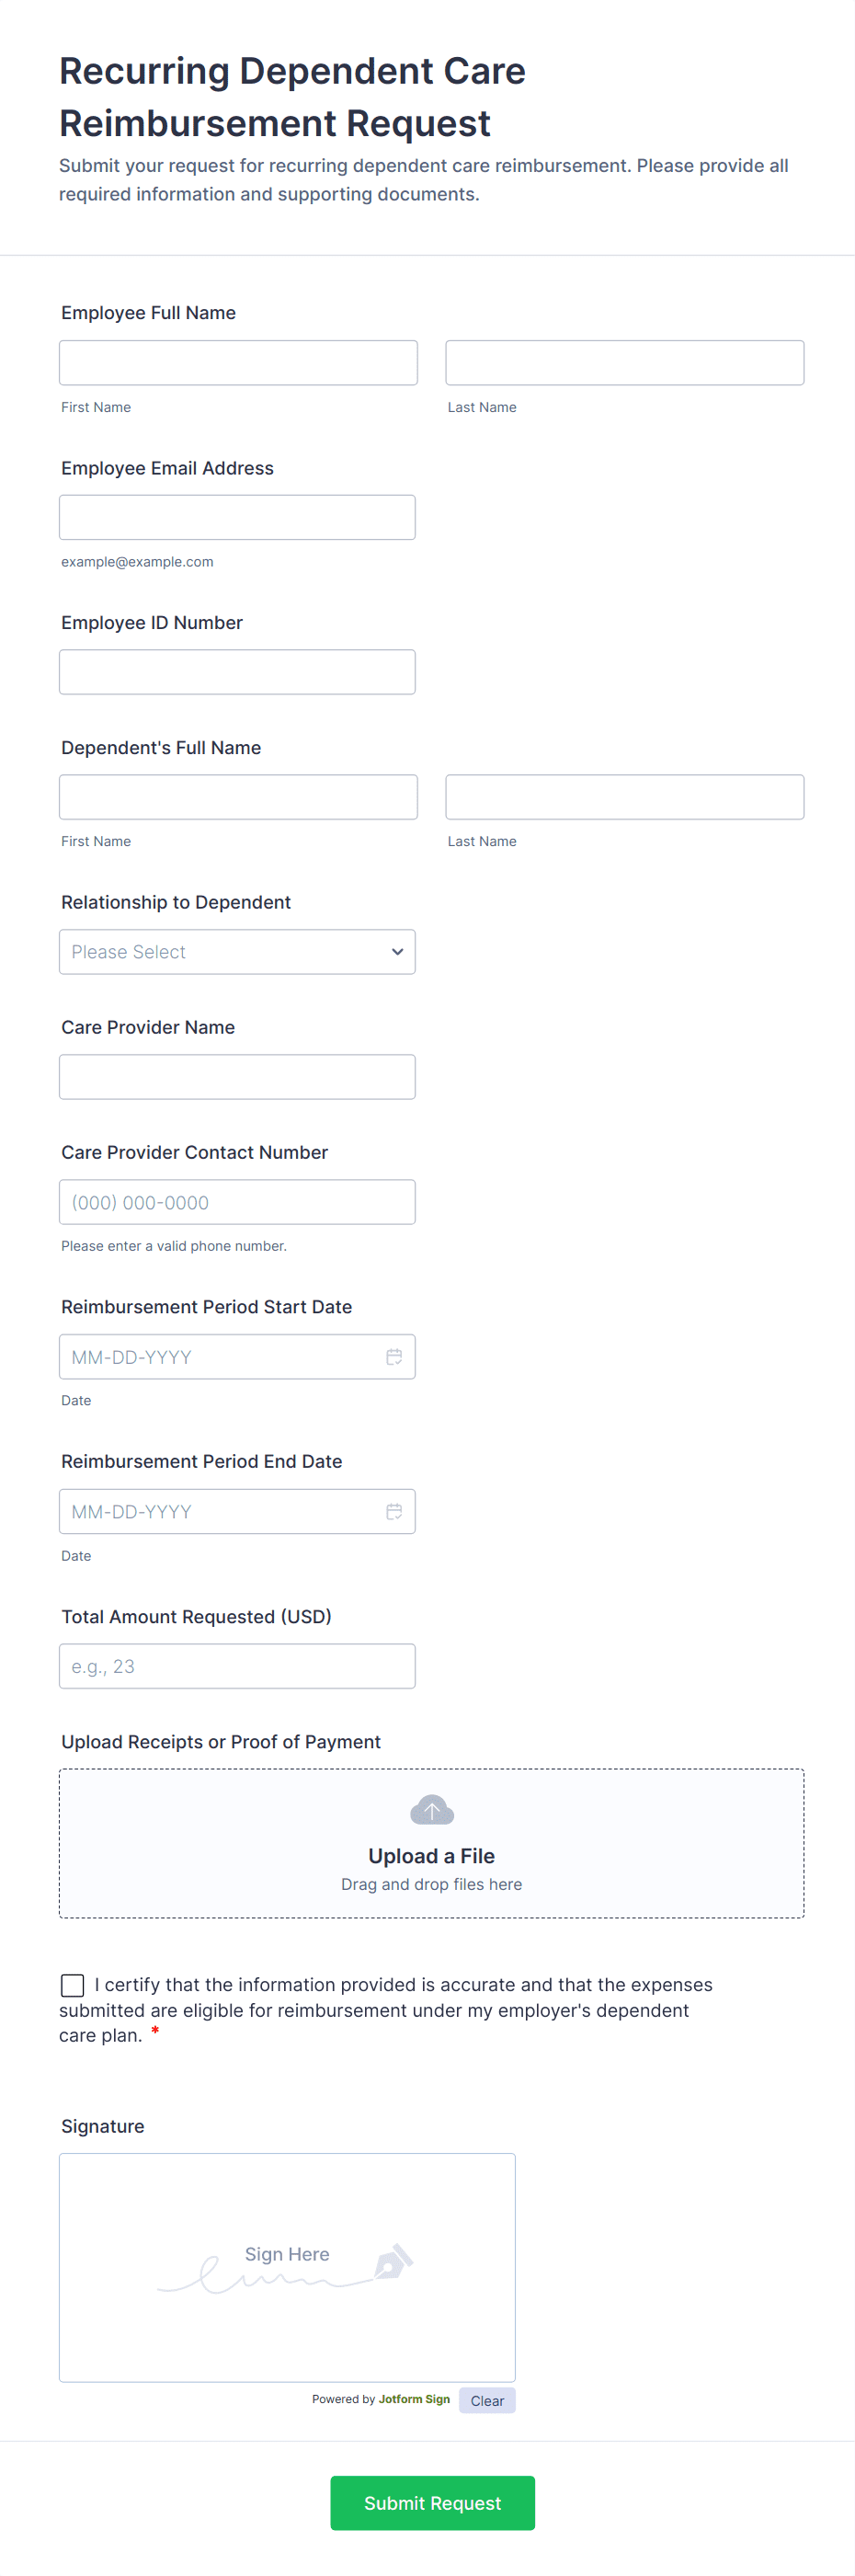Clear the signature field
This screenshot has height=2576, width=855.
487,2400
